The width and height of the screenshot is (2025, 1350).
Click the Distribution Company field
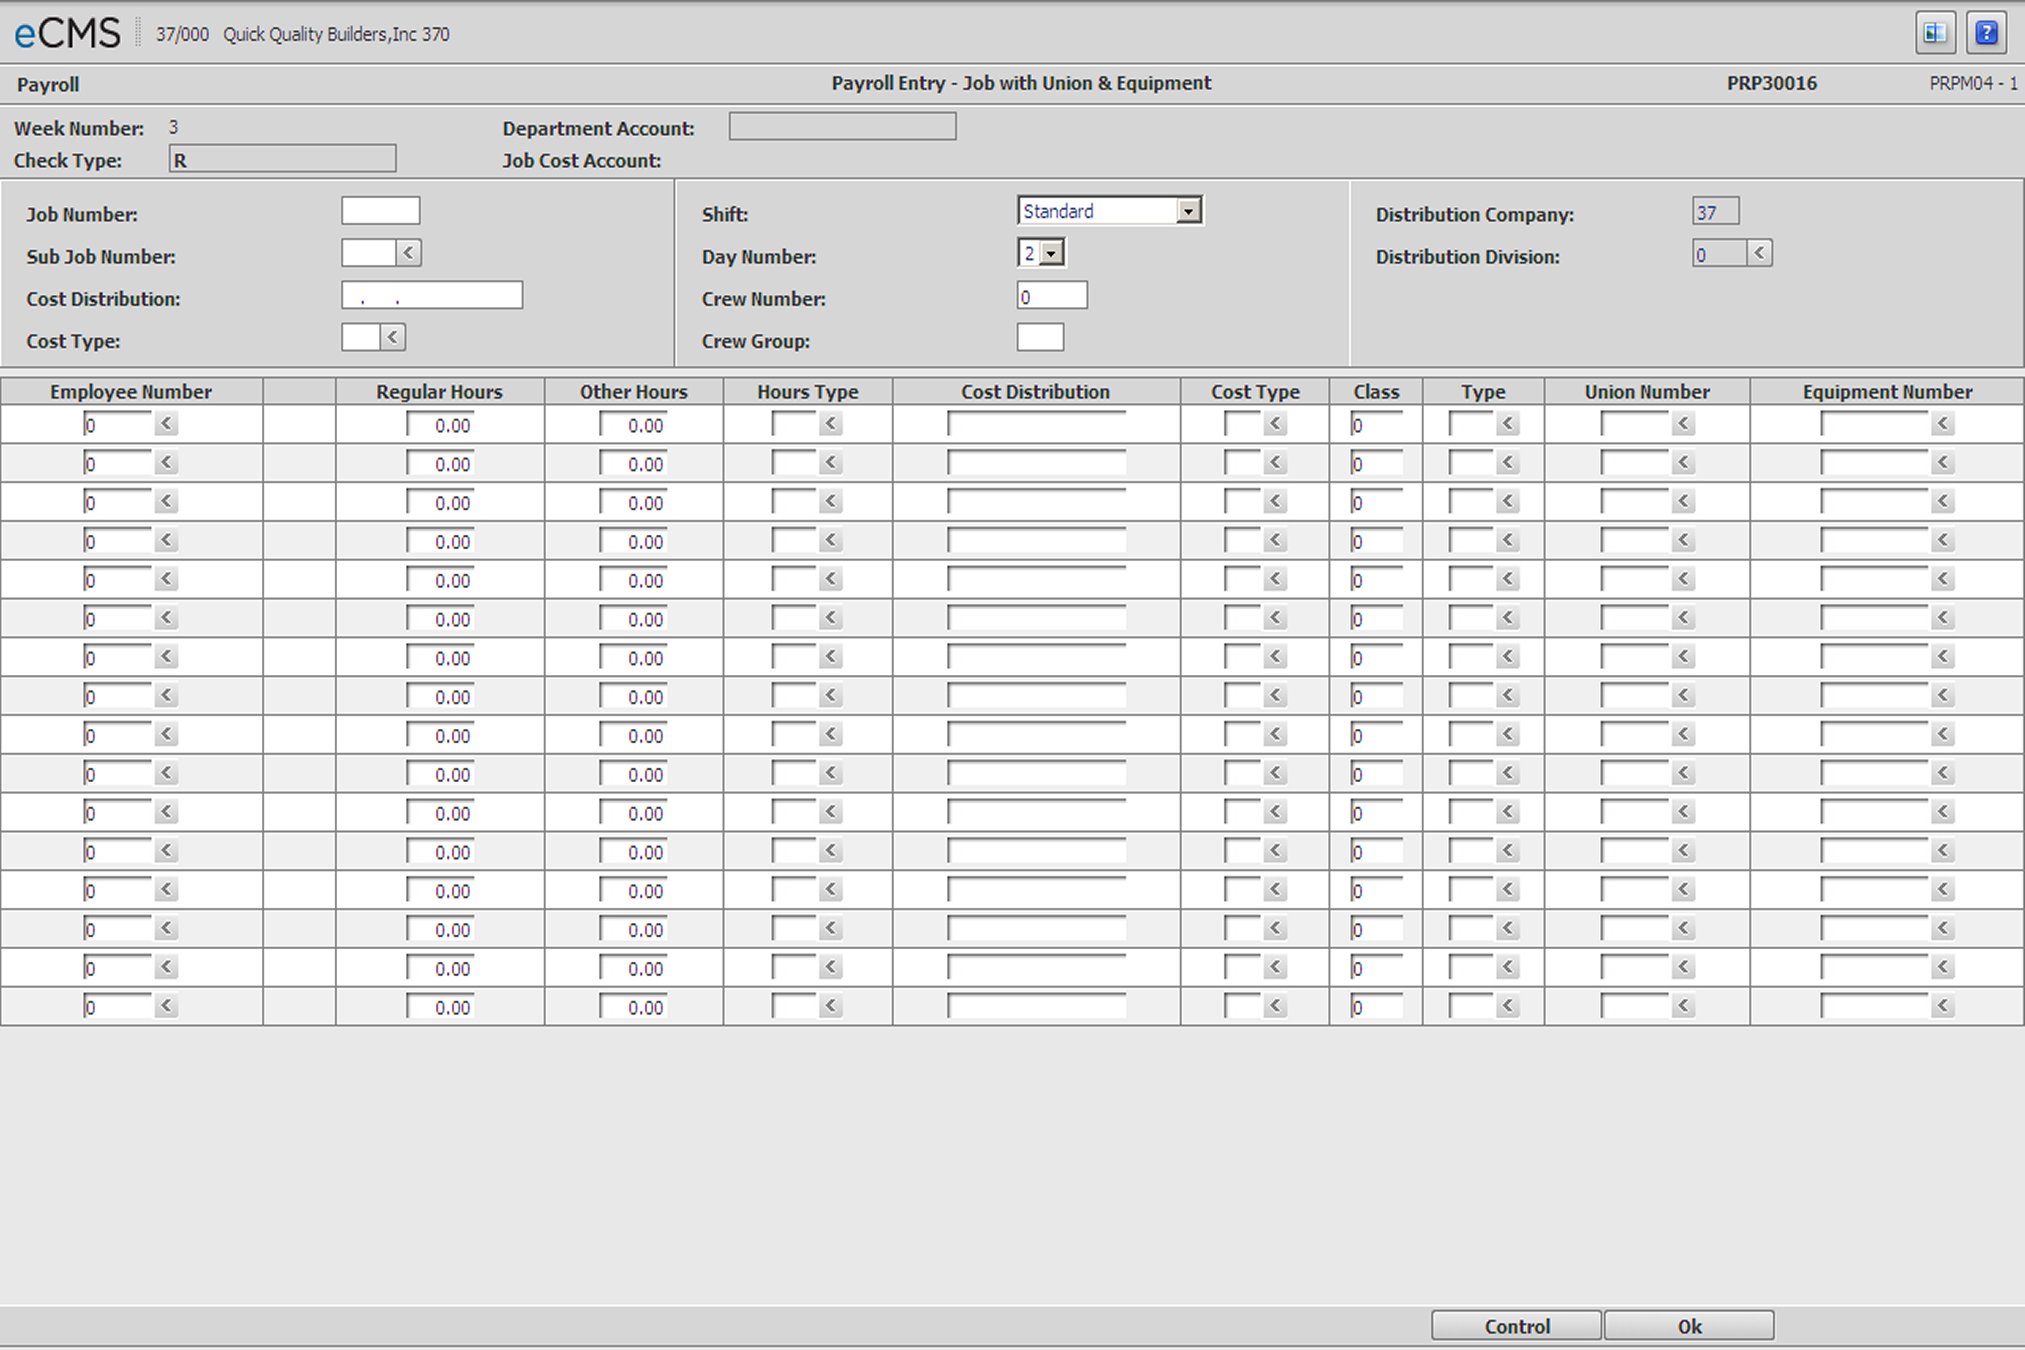(1716, 211)
